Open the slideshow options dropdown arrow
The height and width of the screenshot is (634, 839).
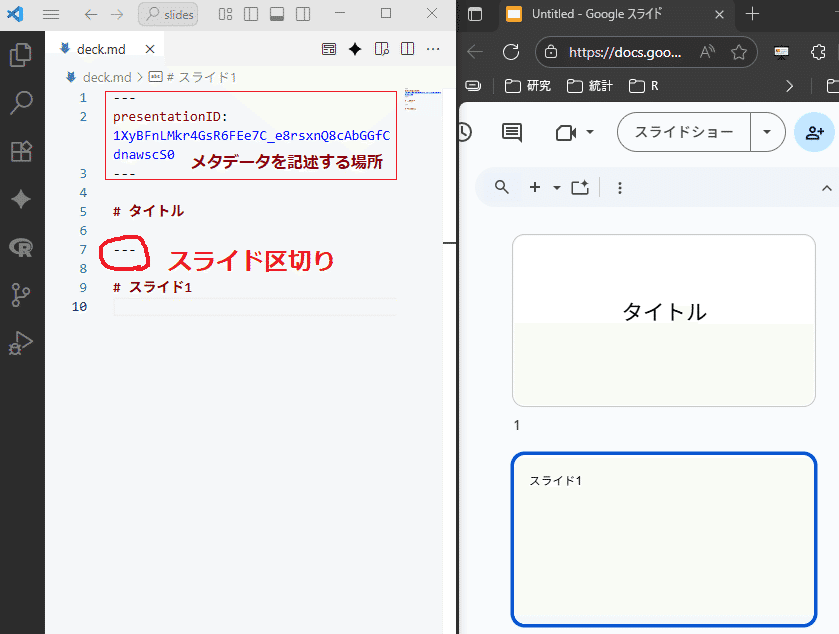(767, 132)
